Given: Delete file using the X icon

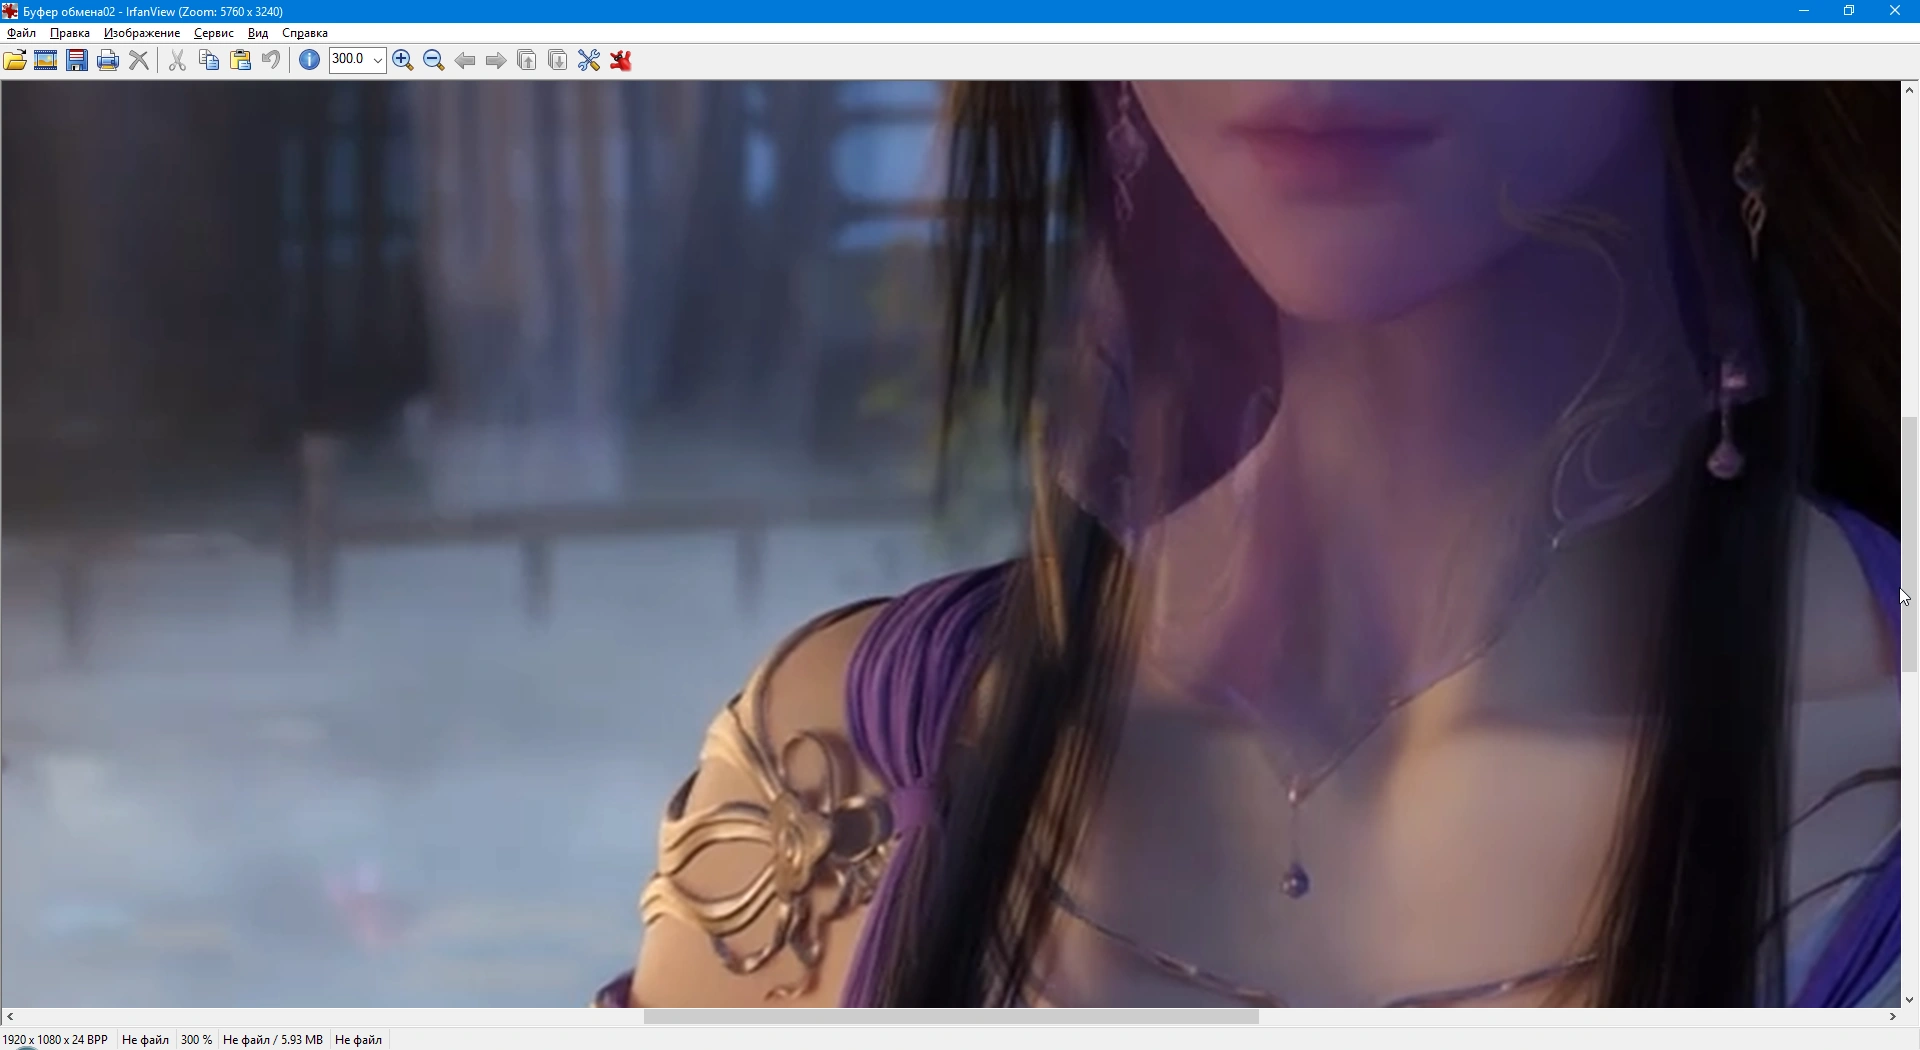Looking at the screenshot, I should 140,60.
